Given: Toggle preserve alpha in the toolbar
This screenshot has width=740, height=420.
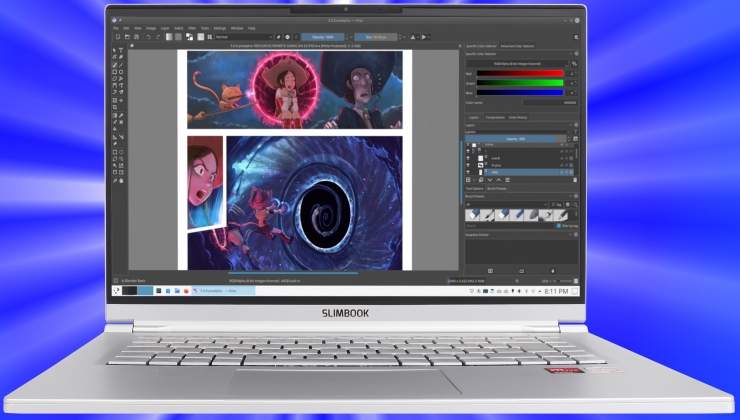Looking at the screenshot, I should coord(287,37).
